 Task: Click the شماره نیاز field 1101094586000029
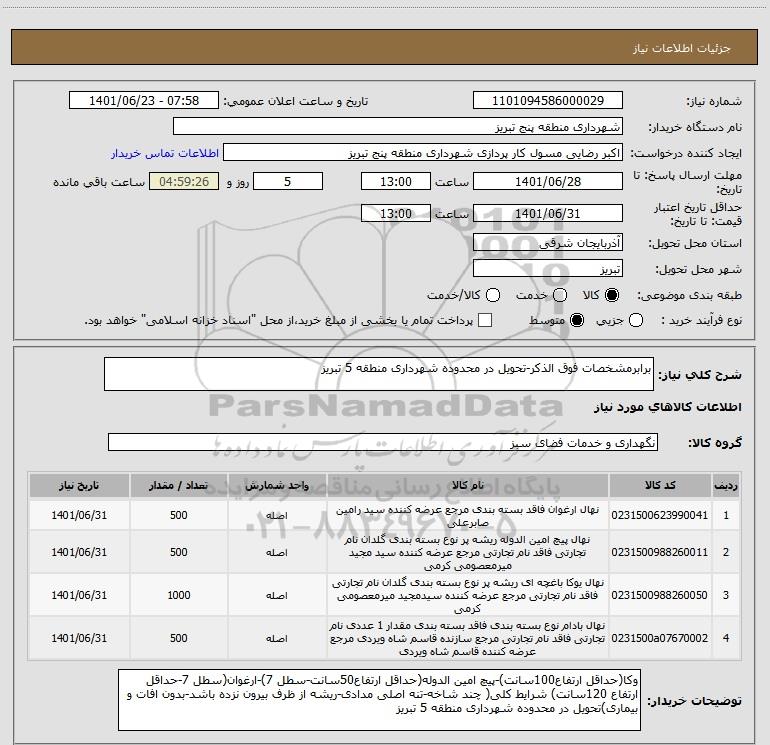548,101
